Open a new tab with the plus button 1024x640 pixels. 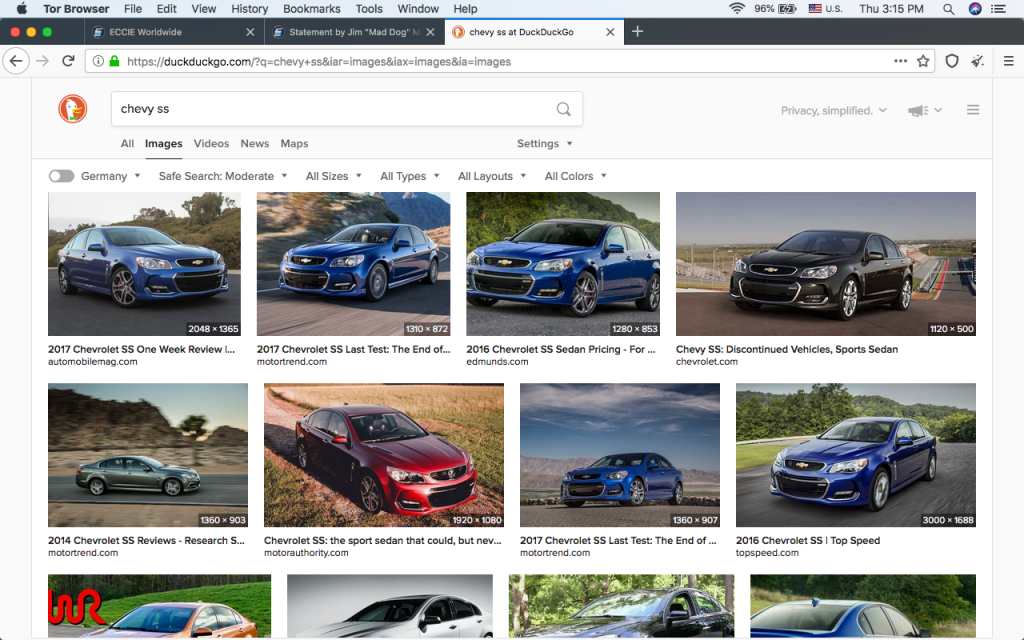pyautogui.click(x=637, y=31)
